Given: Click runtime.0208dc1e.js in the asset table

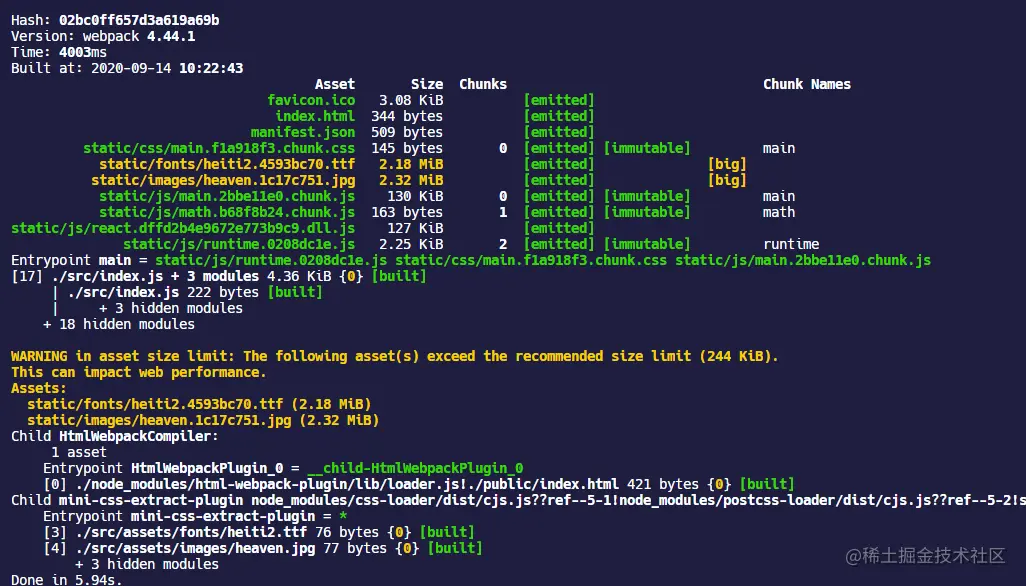Looking at the screenshot, I should tap(239, 245).
